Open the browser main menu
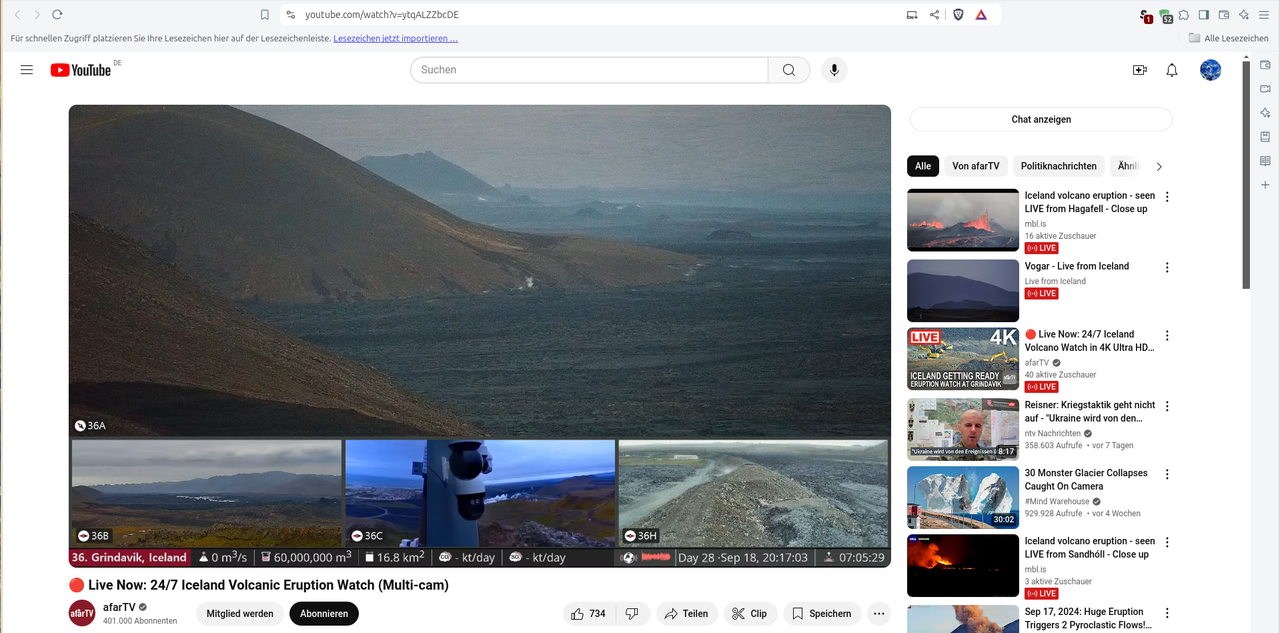The image size is (1280, 633). tap(1264, 15)
